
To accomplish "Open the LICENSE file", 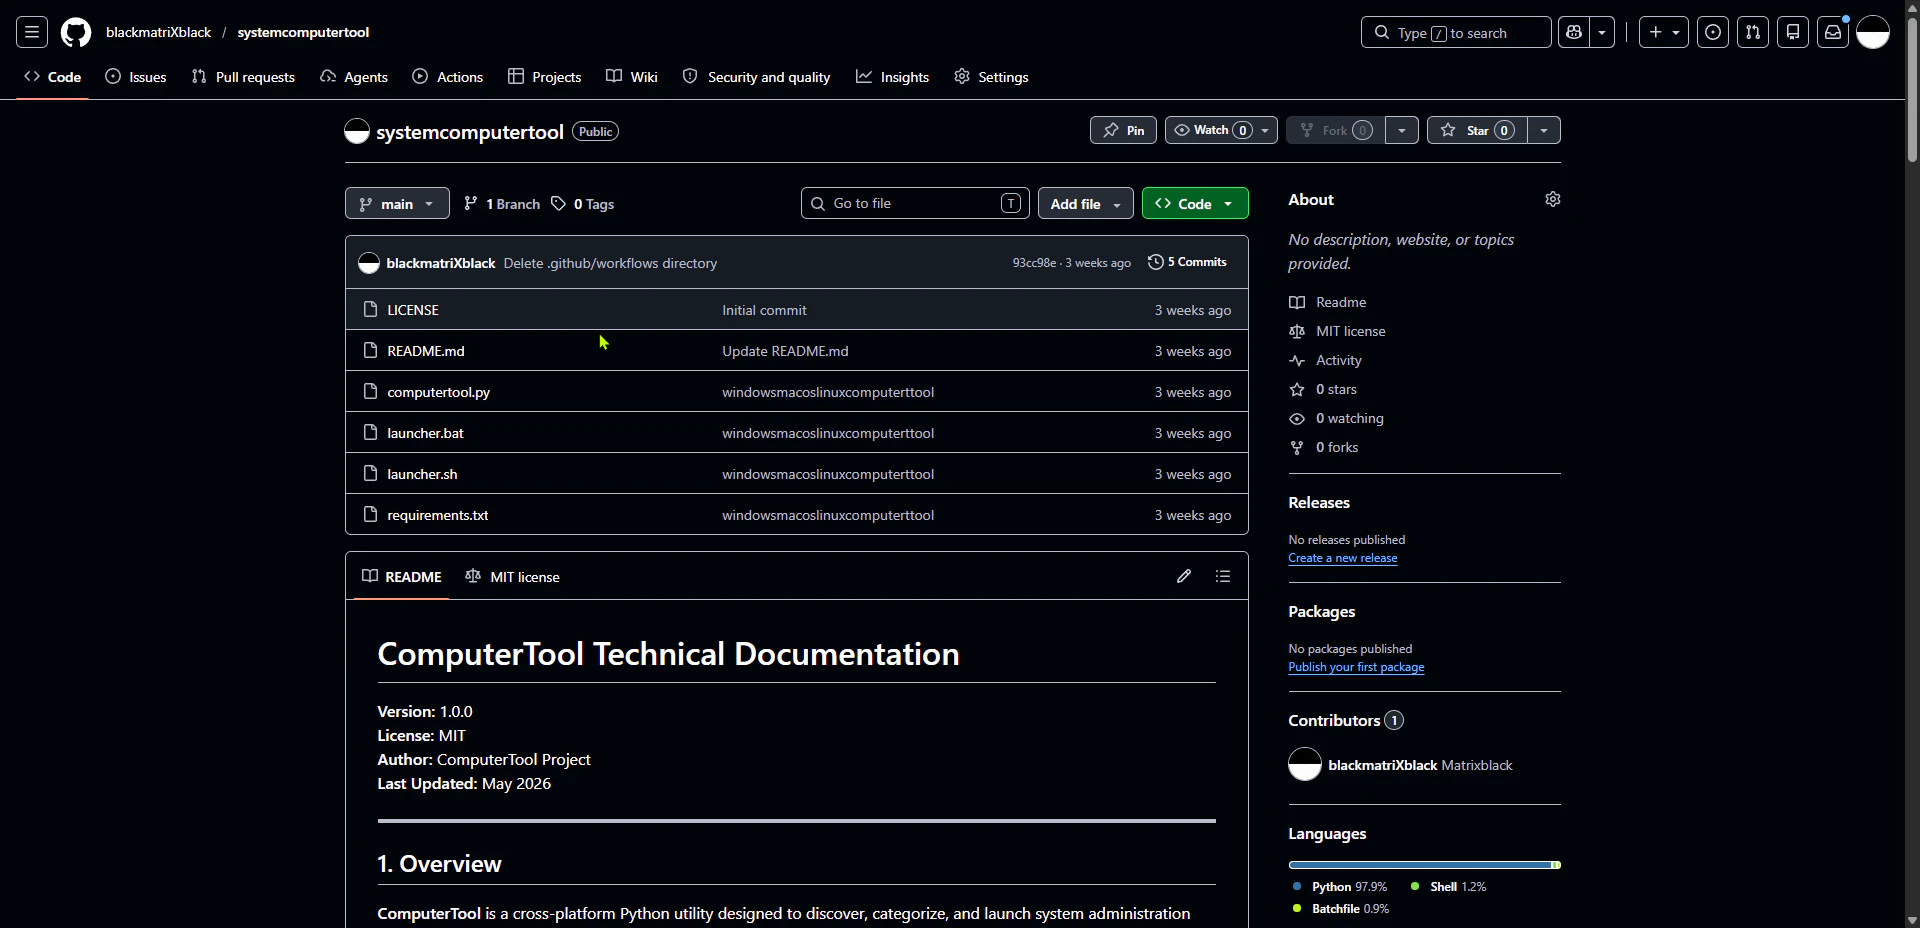I will 413,310.
